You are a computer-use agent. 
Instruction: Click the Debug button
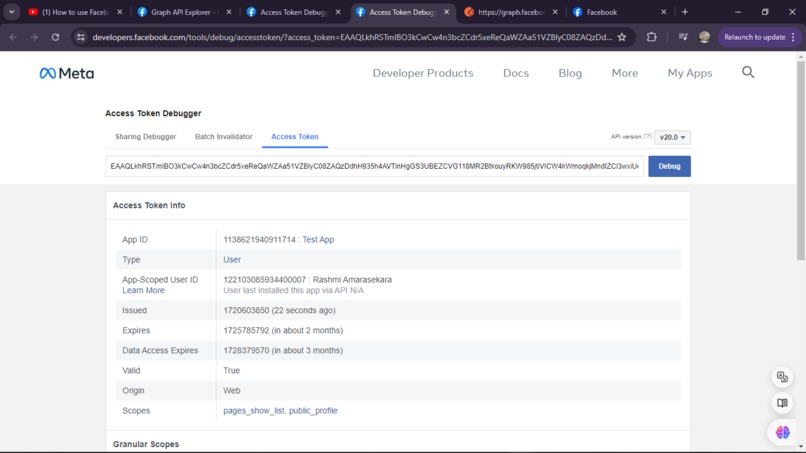tap(669, 166)
